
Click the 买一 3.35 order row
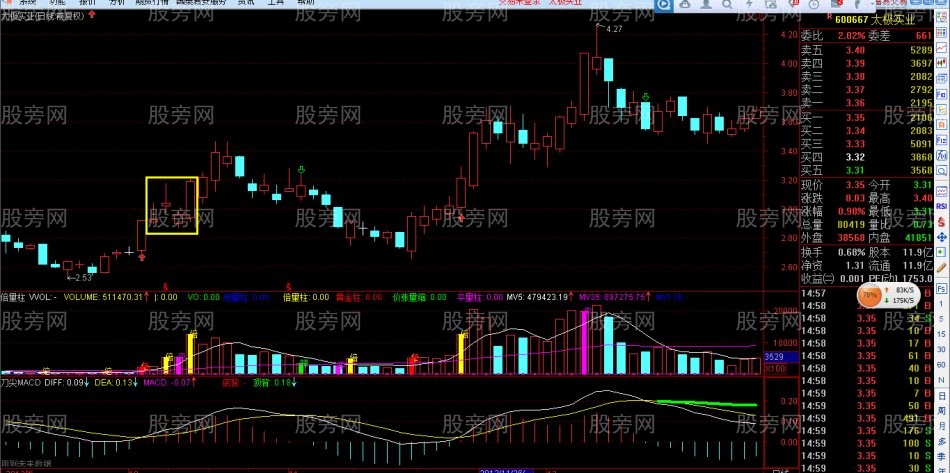867,117
